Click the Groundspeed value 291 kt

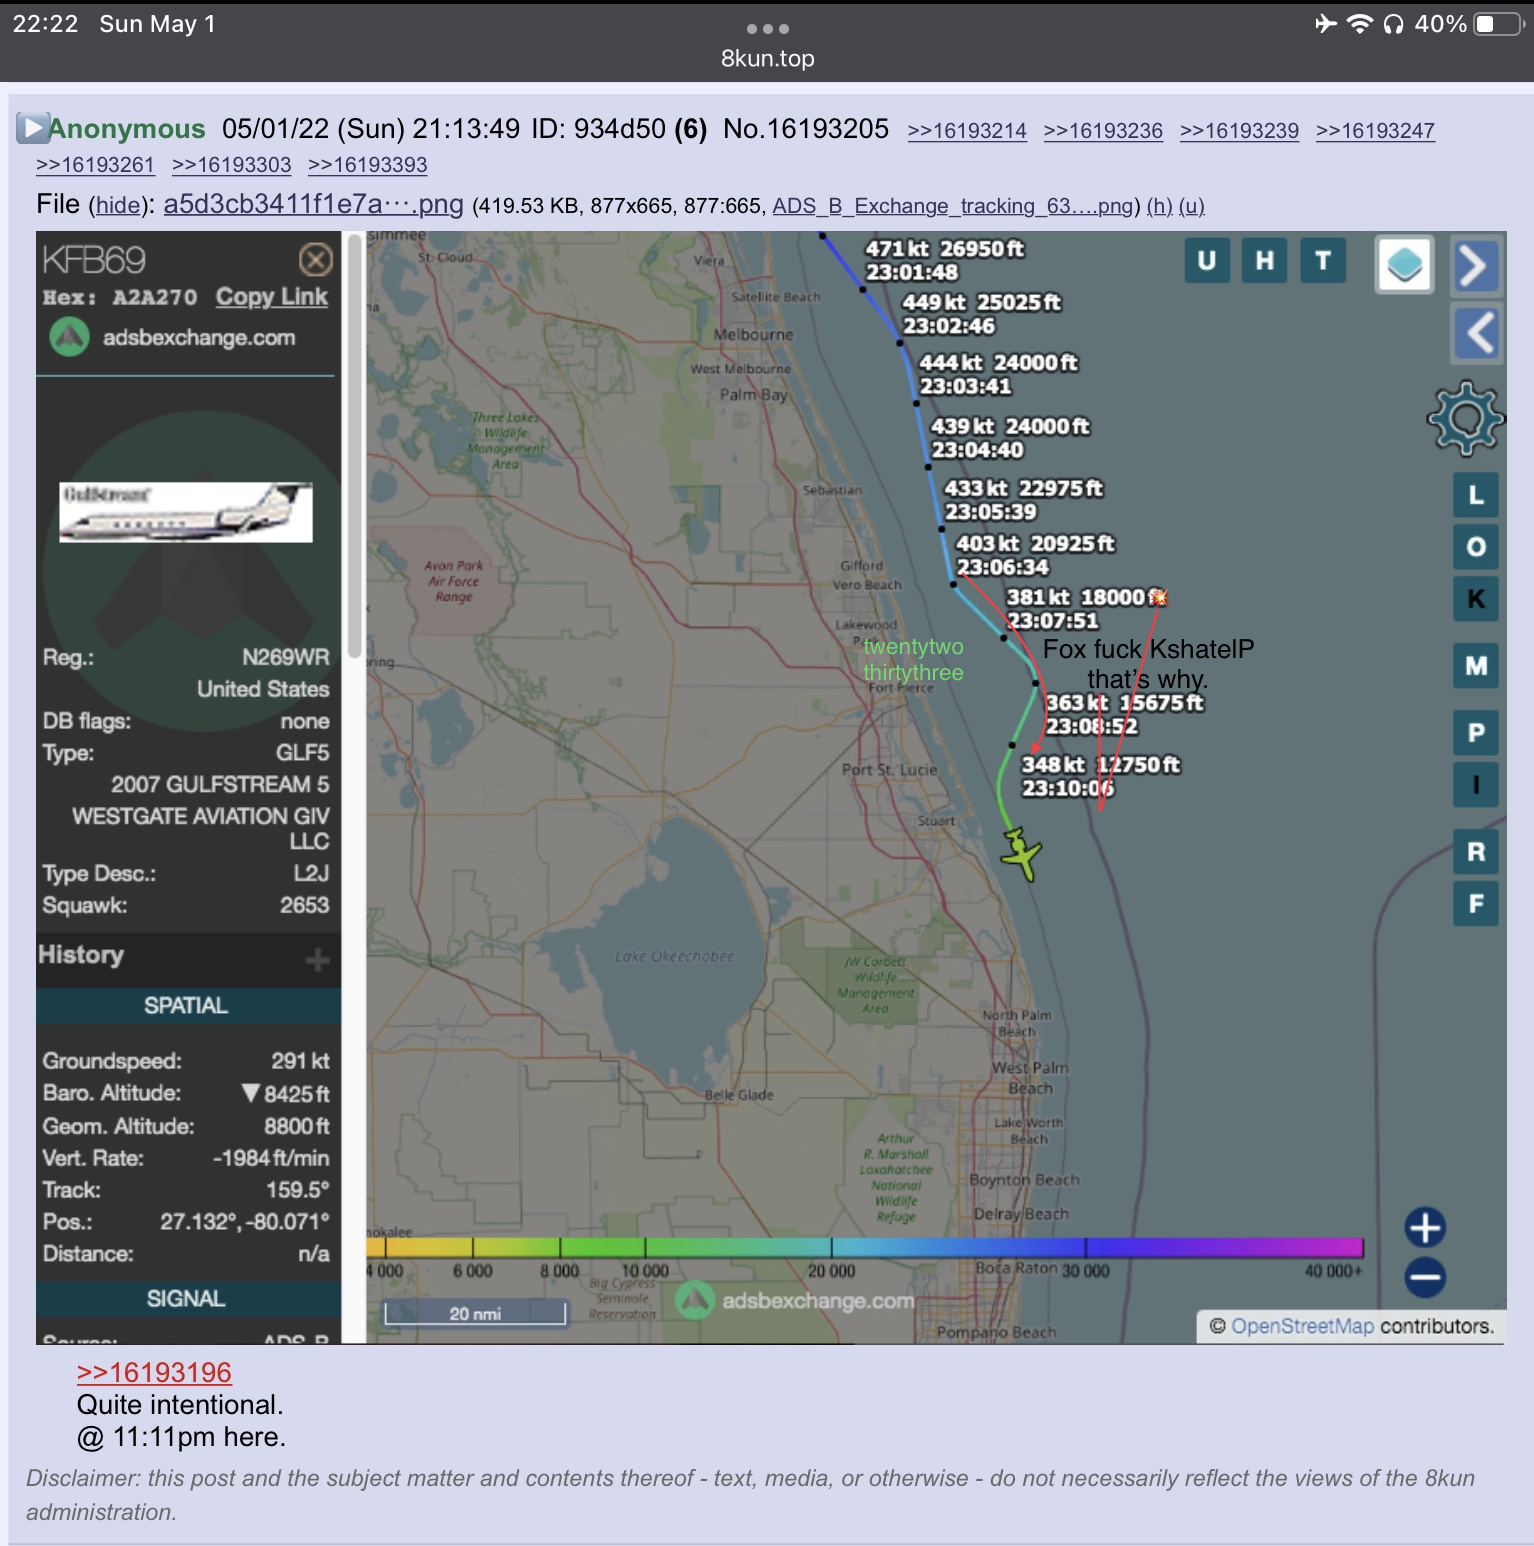coord(300,1061)
